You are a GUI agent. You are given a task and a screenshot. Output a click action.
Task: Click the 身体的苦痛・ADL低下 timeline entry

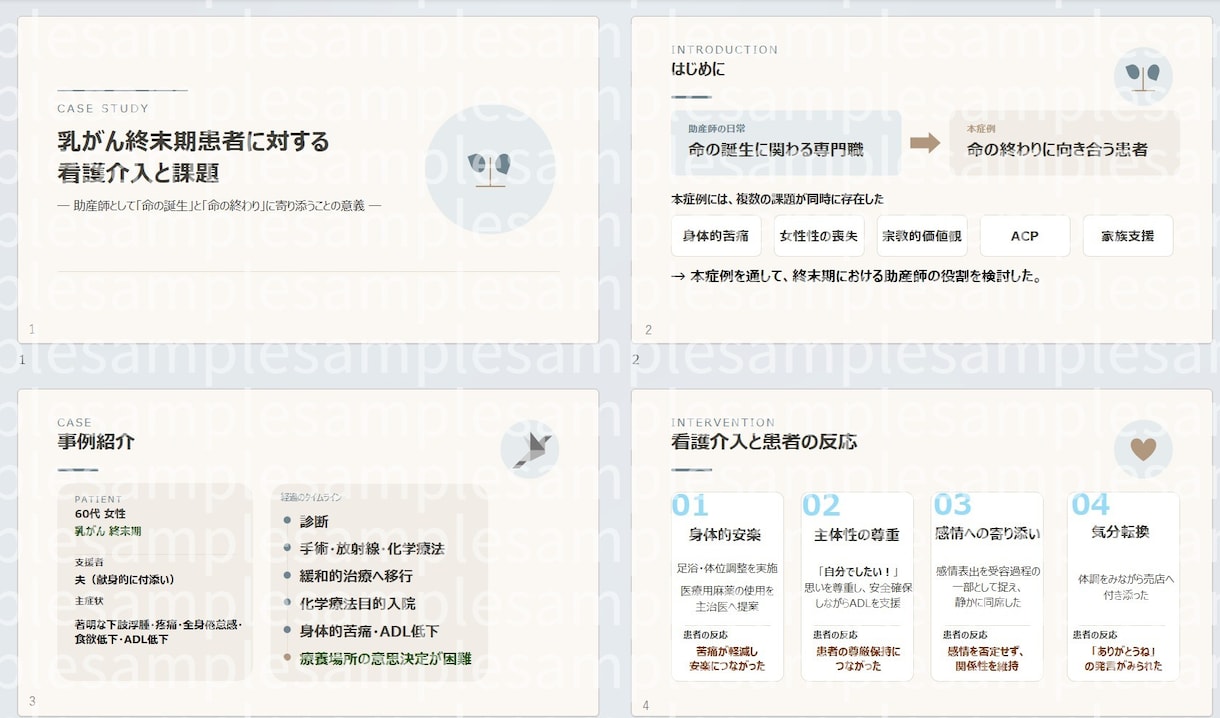[x=369, y=631]
